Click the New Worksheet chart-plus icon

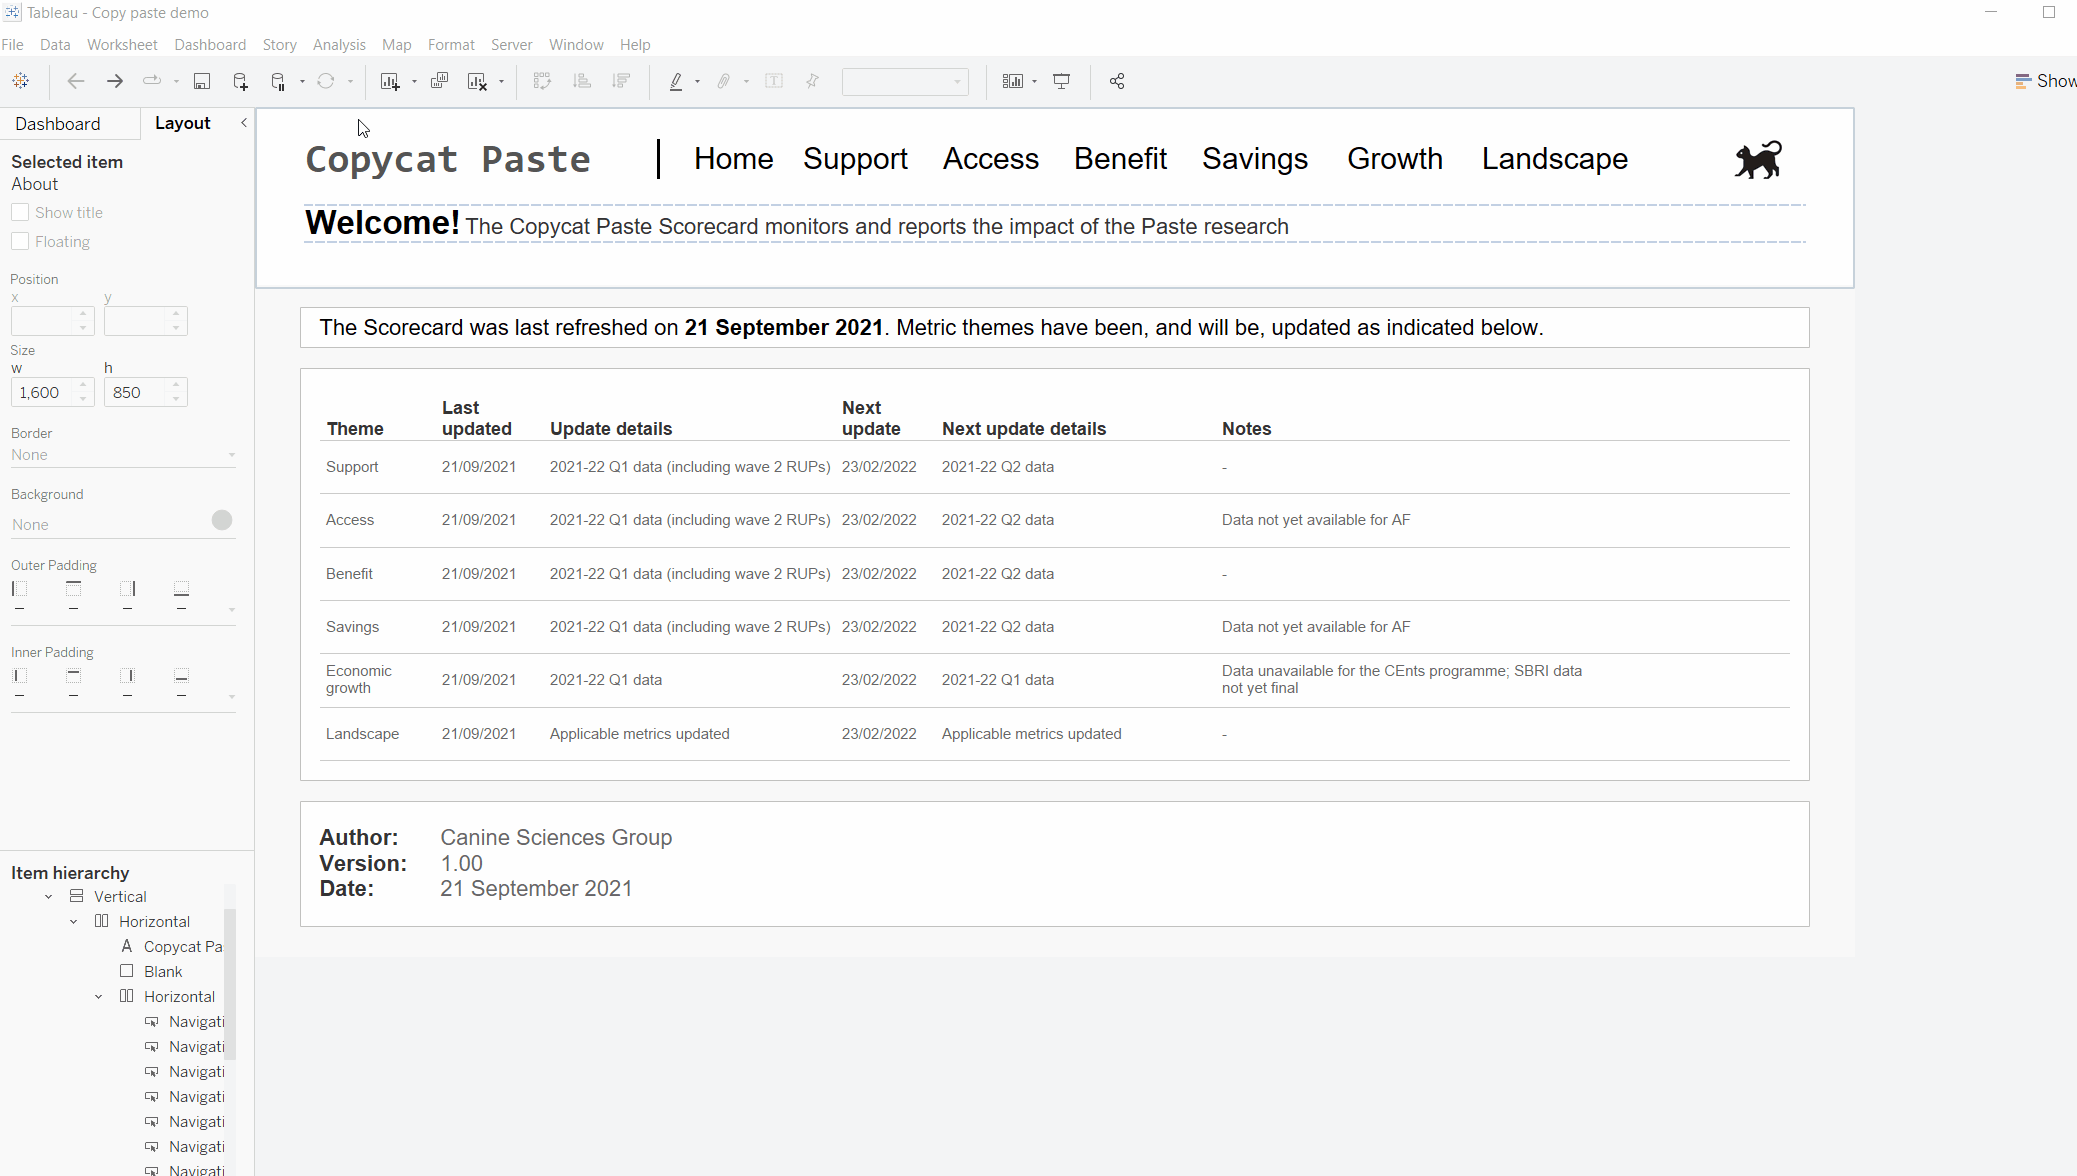coord(390,81)
